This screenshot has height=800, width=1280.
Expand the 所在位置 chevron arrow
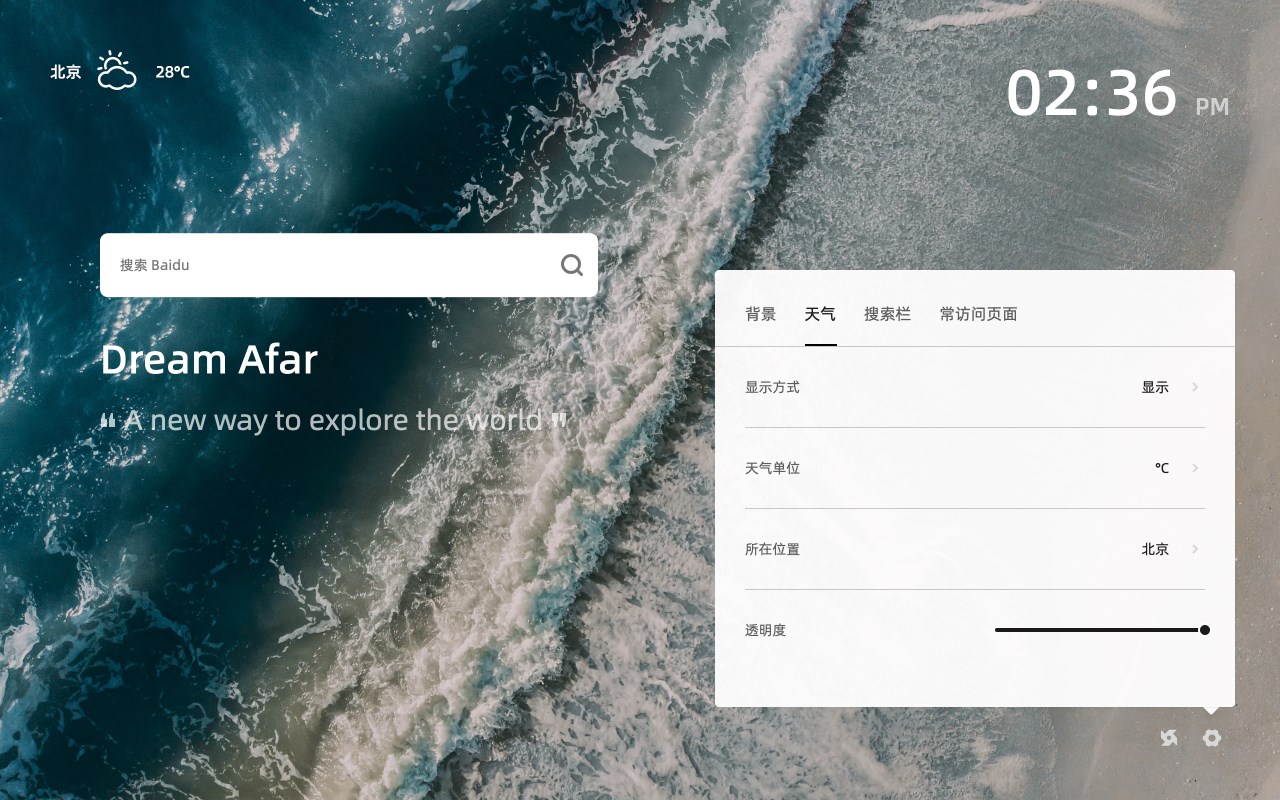pyautogui.click(x=1195, y=549)
